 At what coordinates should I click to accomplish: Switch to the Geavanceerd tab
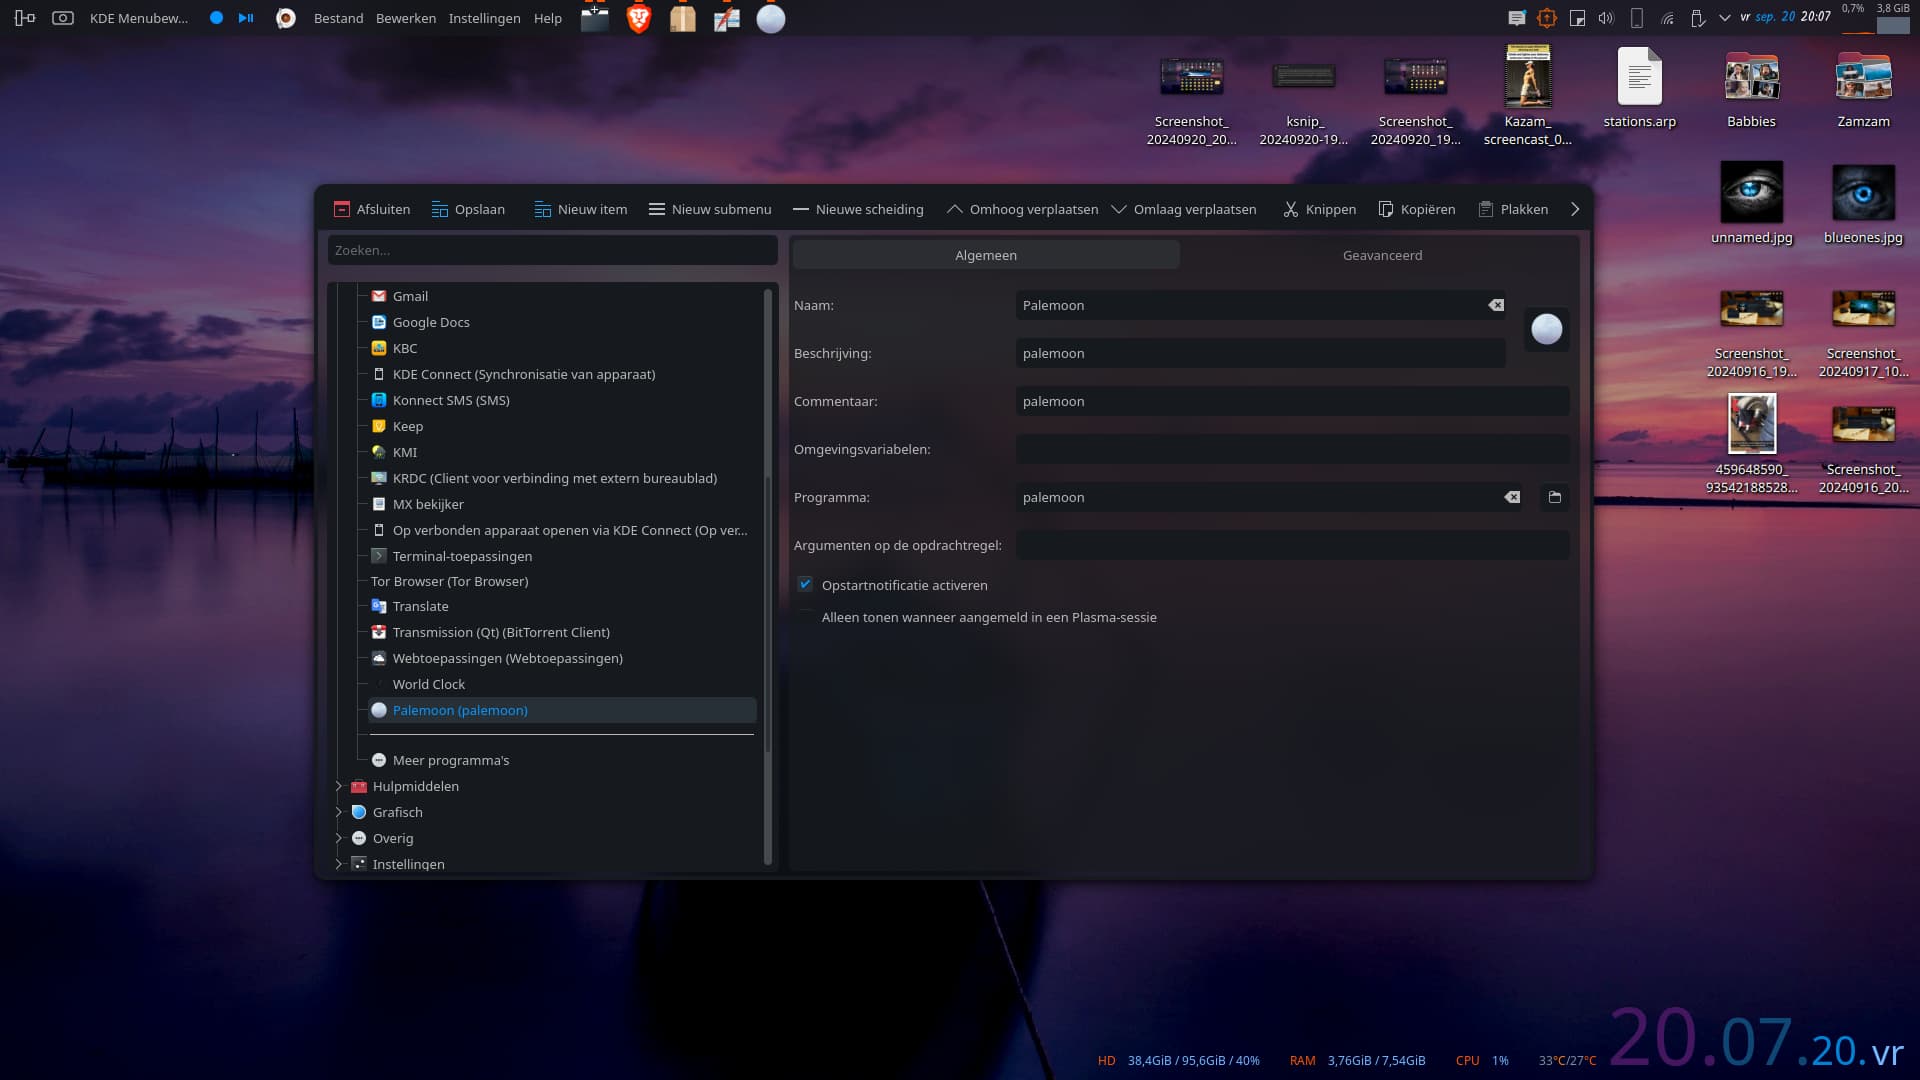pos(1382,255)
